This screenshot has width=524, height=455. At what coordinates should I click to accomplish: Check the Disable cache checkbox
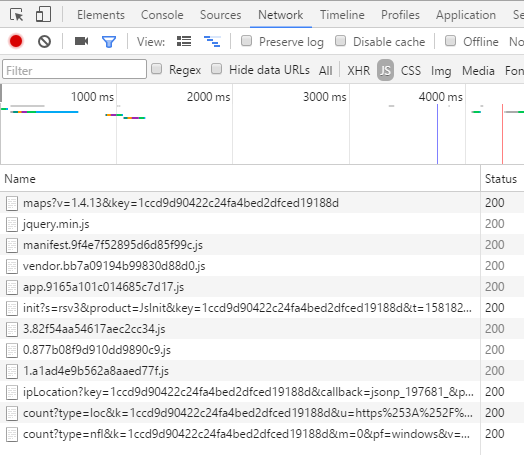341,41
